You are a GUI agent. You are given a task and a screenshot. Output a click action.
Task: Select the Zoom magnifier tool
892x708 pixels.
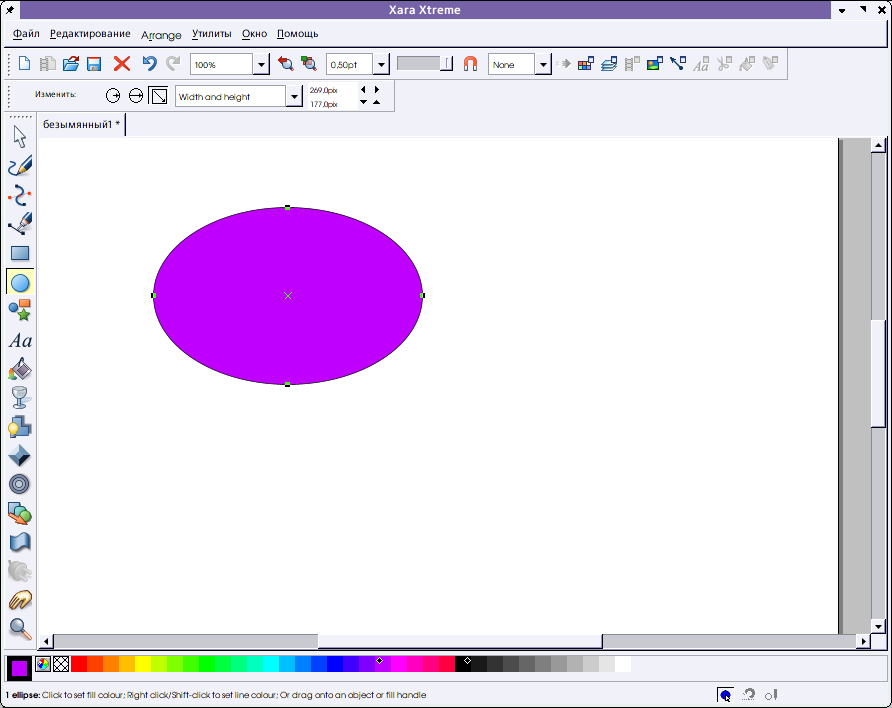[x=20, y=628]
